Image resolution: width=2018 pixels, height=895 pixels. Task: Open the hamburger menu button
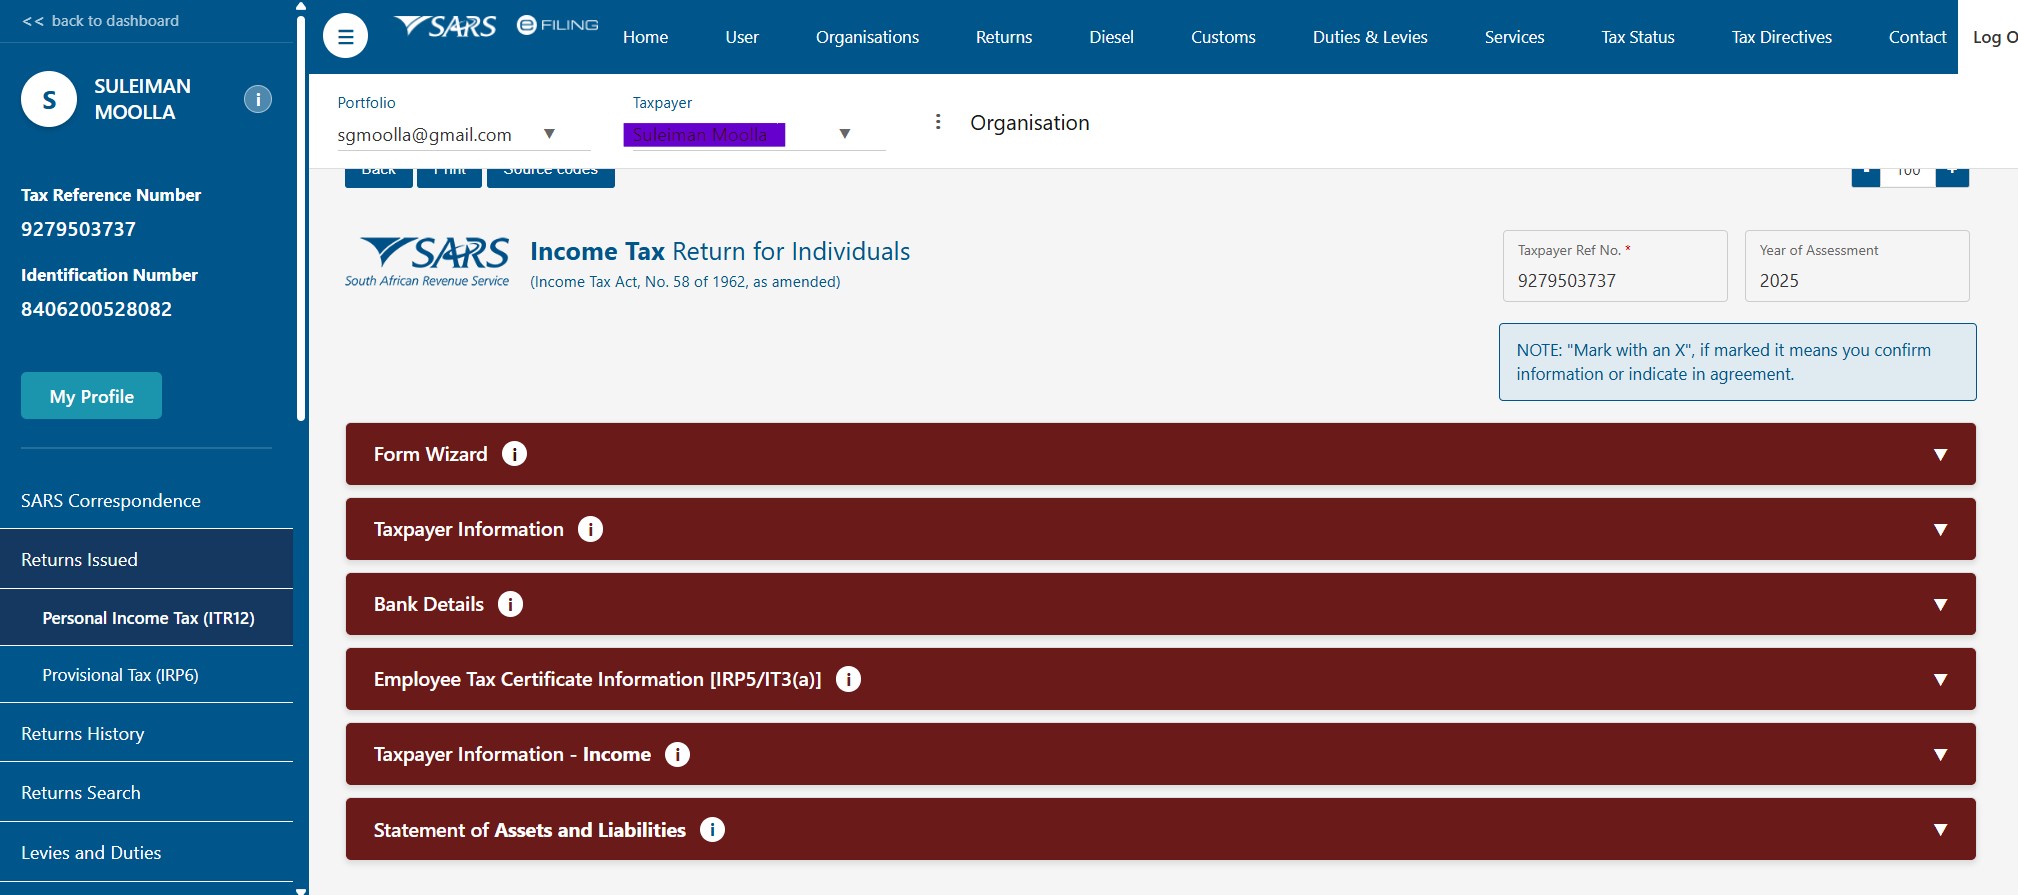(x=345, y=37)
